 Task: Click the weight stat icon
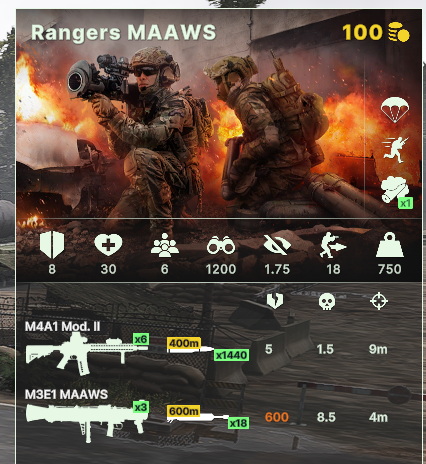coord(390,245)
